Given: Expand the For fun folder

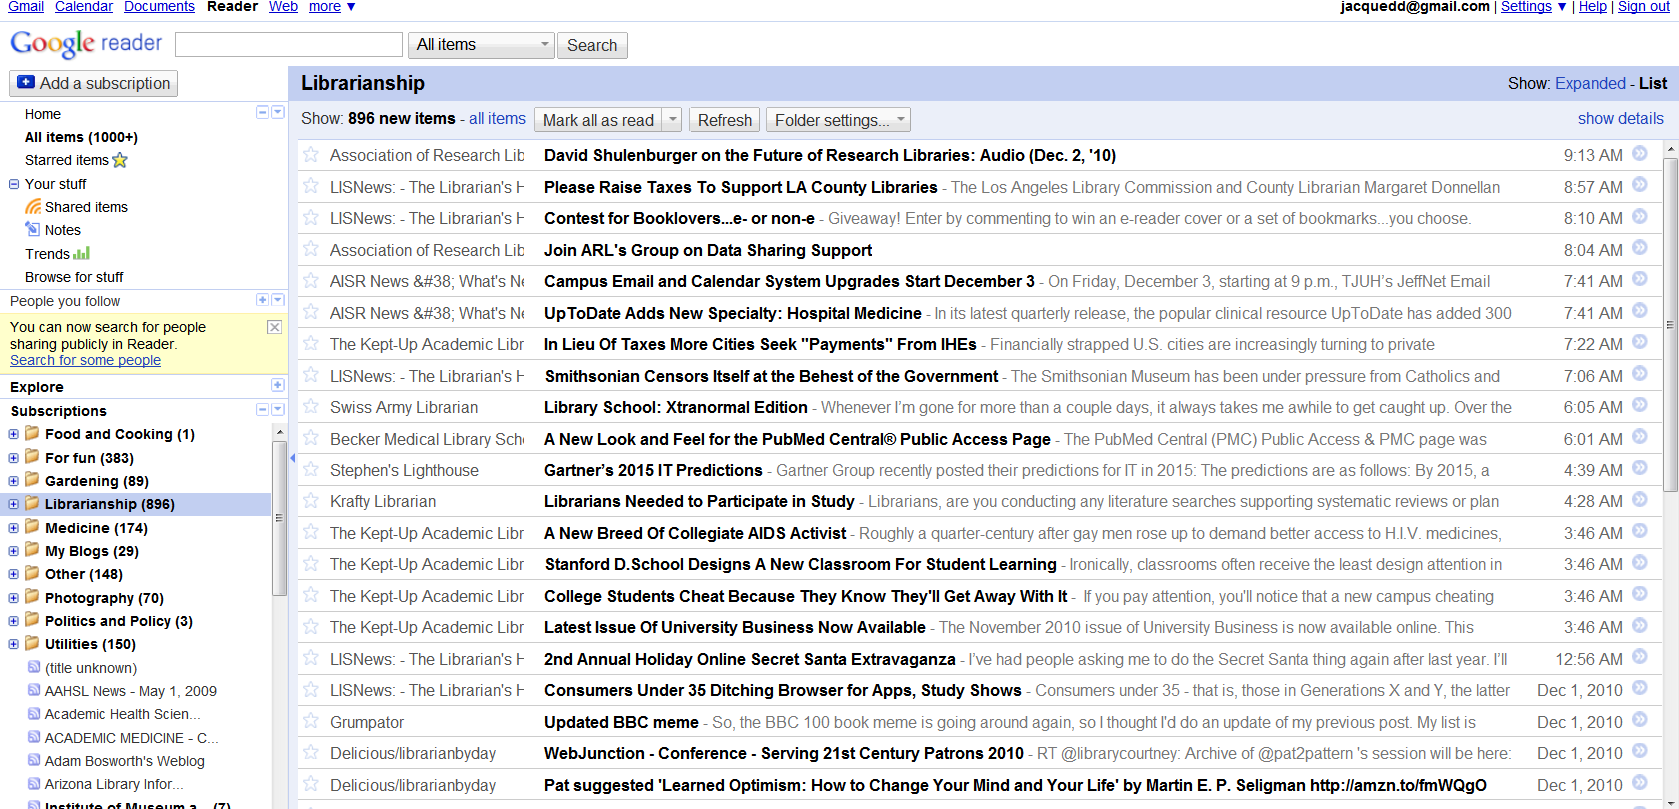Looking at the screenshot, I should [13, 458].
